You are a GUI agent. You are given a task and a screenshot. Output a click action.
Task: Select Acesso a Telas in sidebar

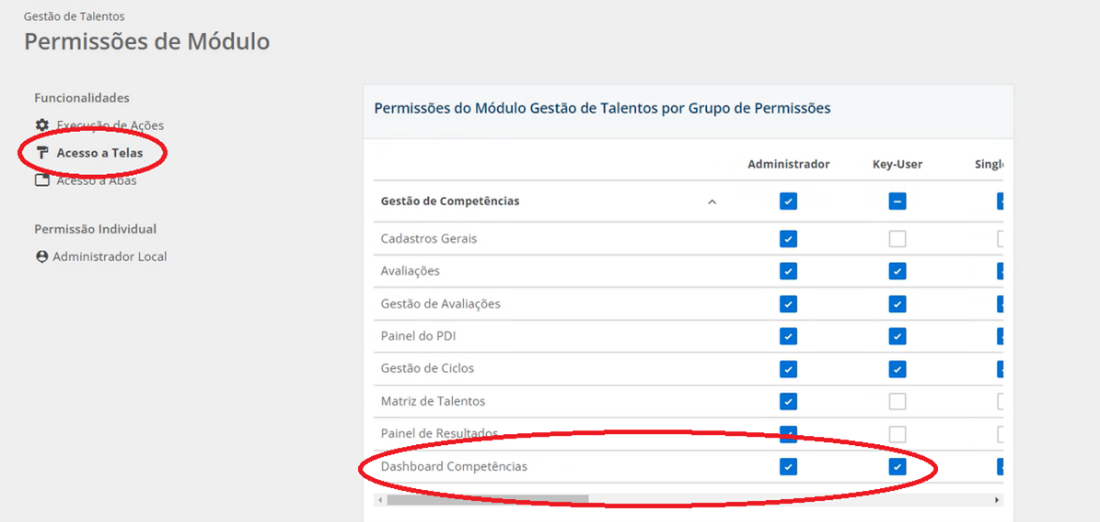click(99, 153)
